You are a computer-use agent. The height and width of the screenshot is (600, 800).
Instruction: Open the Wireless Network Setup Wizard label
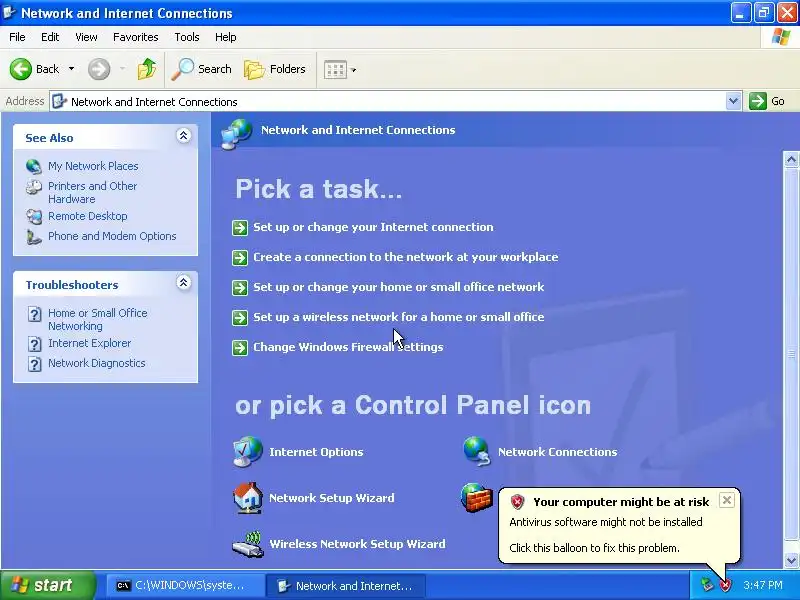tap(357, 544)
